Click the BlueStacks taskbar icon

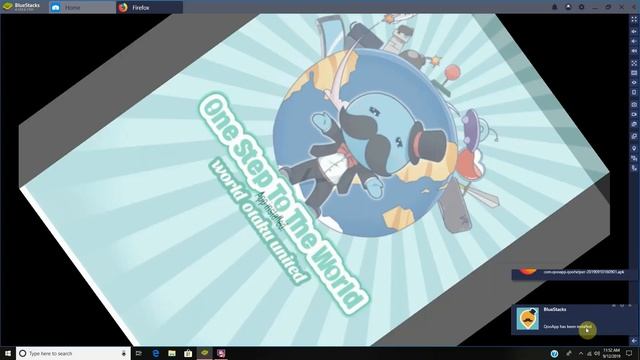(204, 353)
